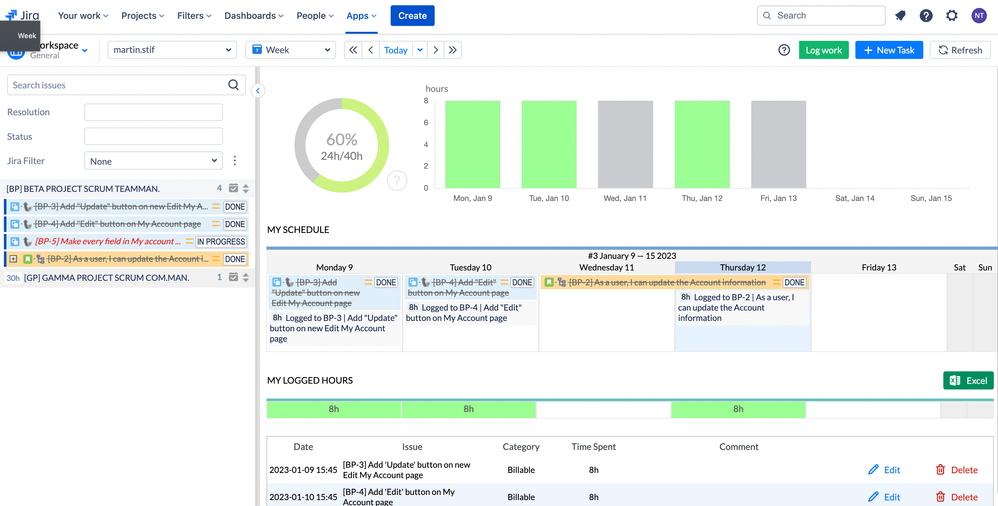The width and height of the screenshot is (998, 506).
Task: Toggle checkbox icon on BETA PROJECT row
Action: (233, 188)
